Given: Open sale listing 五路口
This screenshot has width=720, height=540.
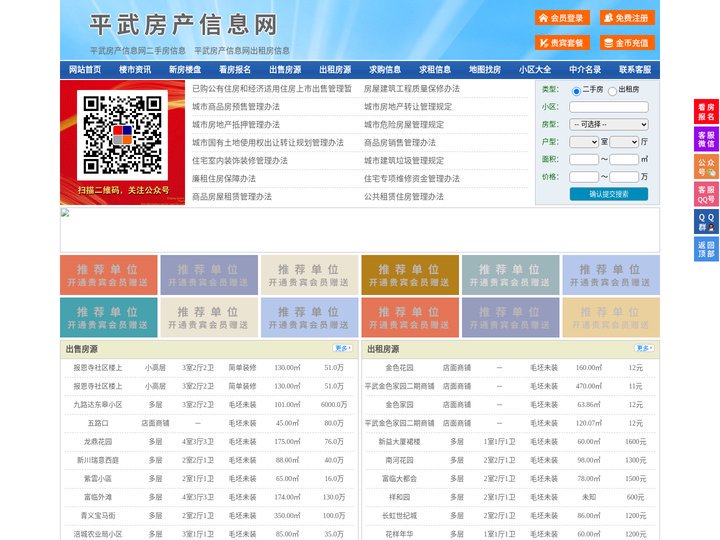Looking at the screenshot, I should [98, 423].
